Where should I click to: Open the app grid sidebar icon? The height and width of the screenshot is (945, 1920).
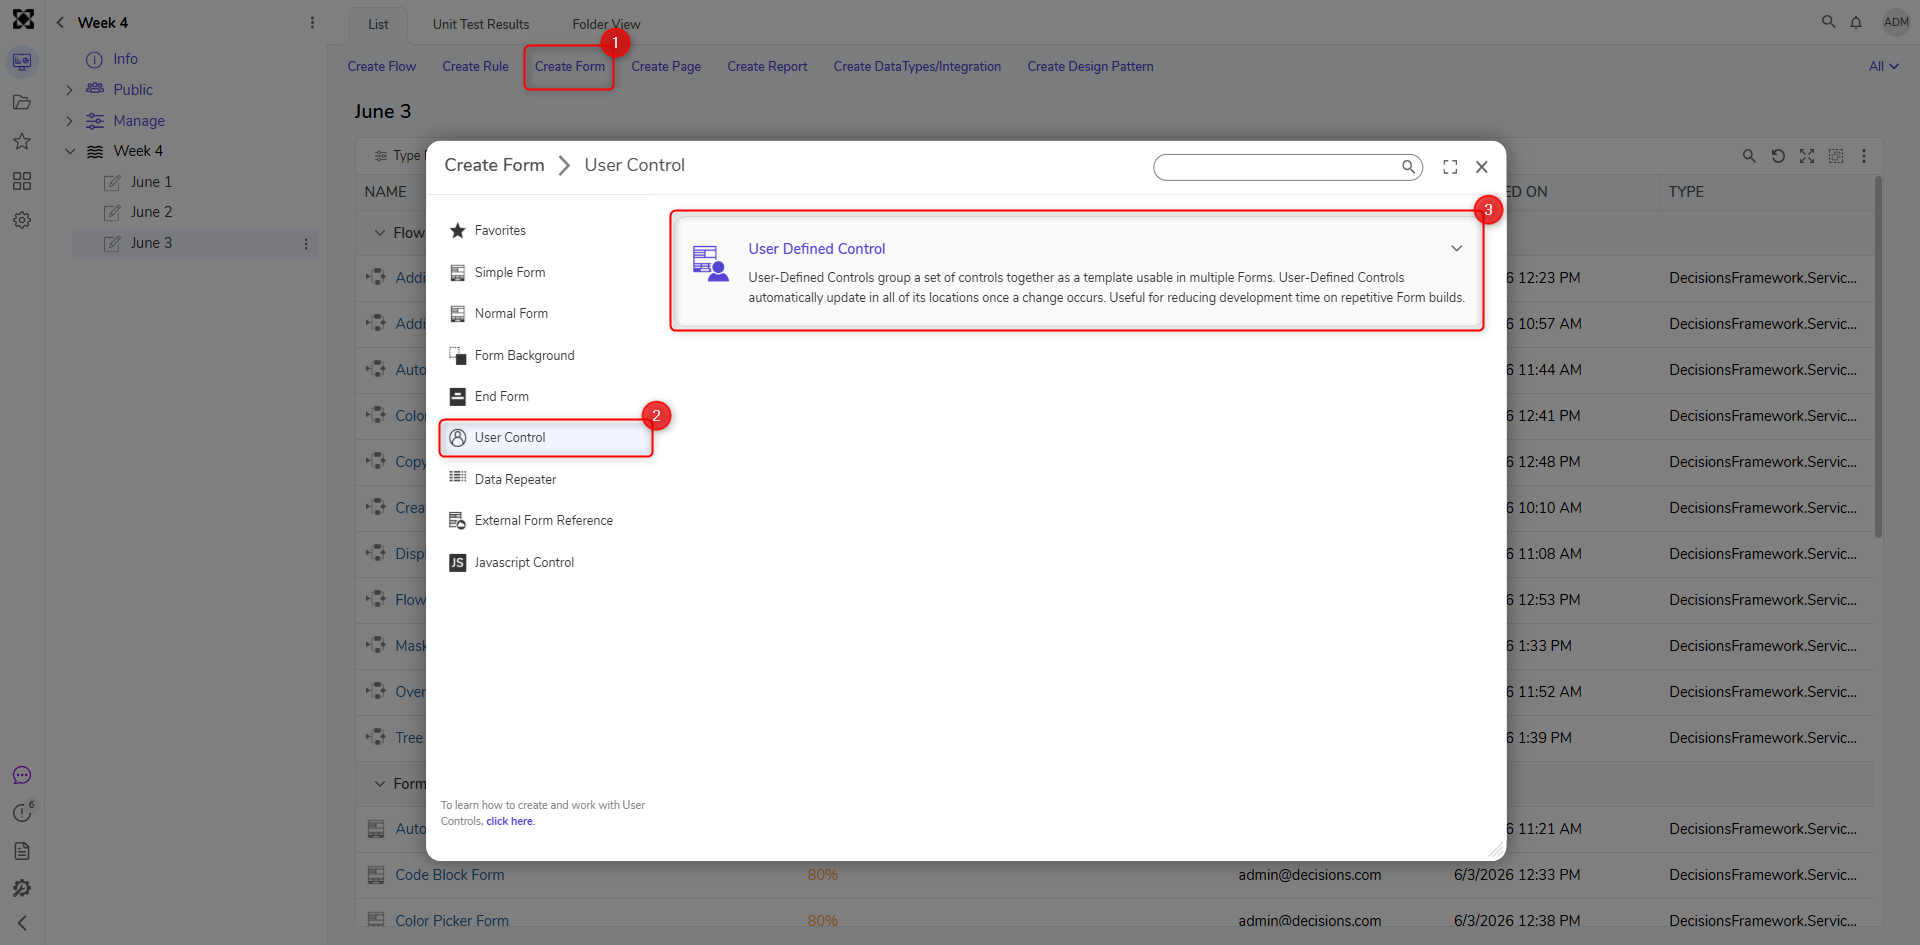coord(22,181)
